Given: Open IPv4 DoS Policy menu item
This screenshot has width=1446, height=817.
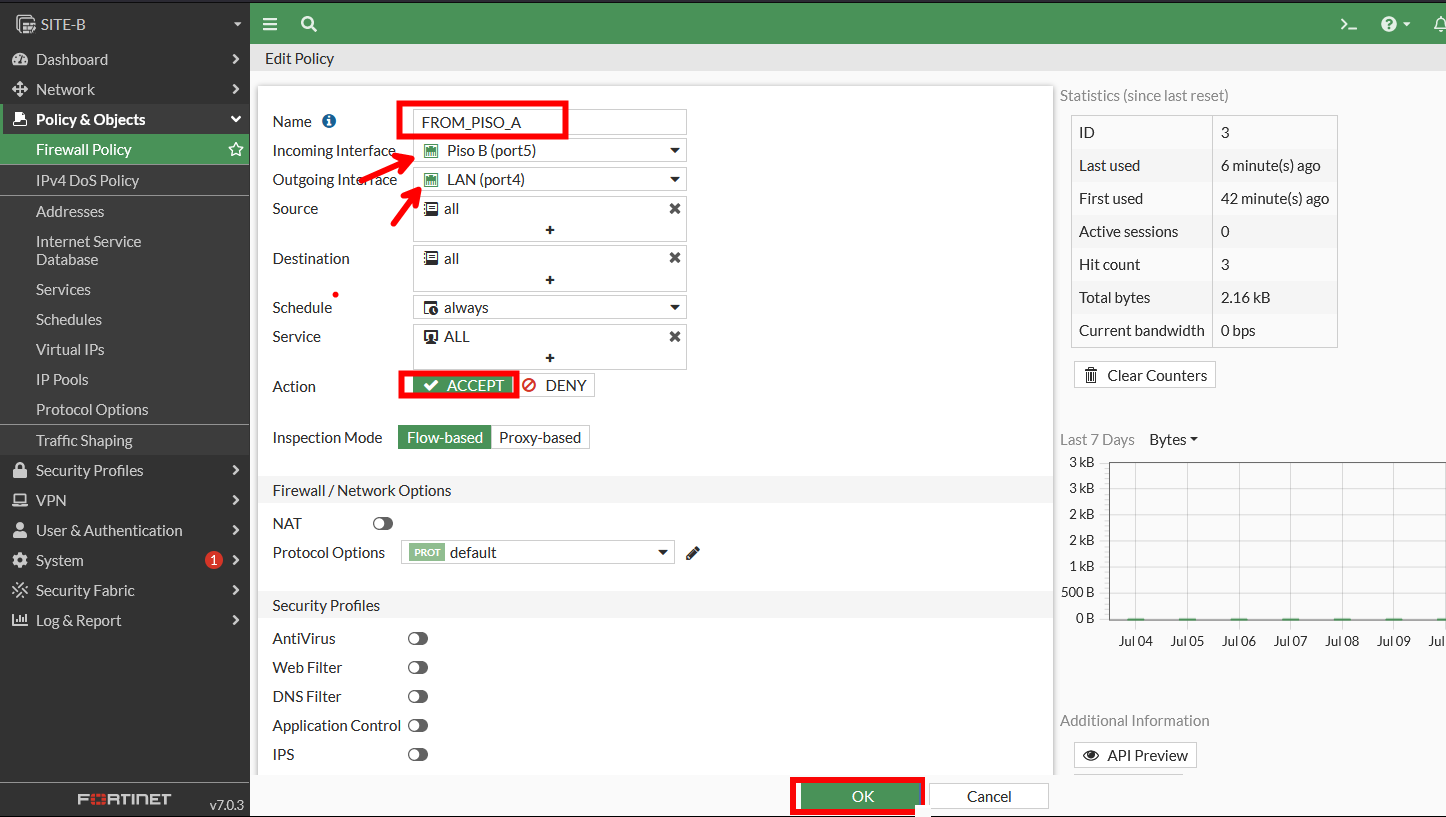Looking at the screenshot, I should [87, 181].
